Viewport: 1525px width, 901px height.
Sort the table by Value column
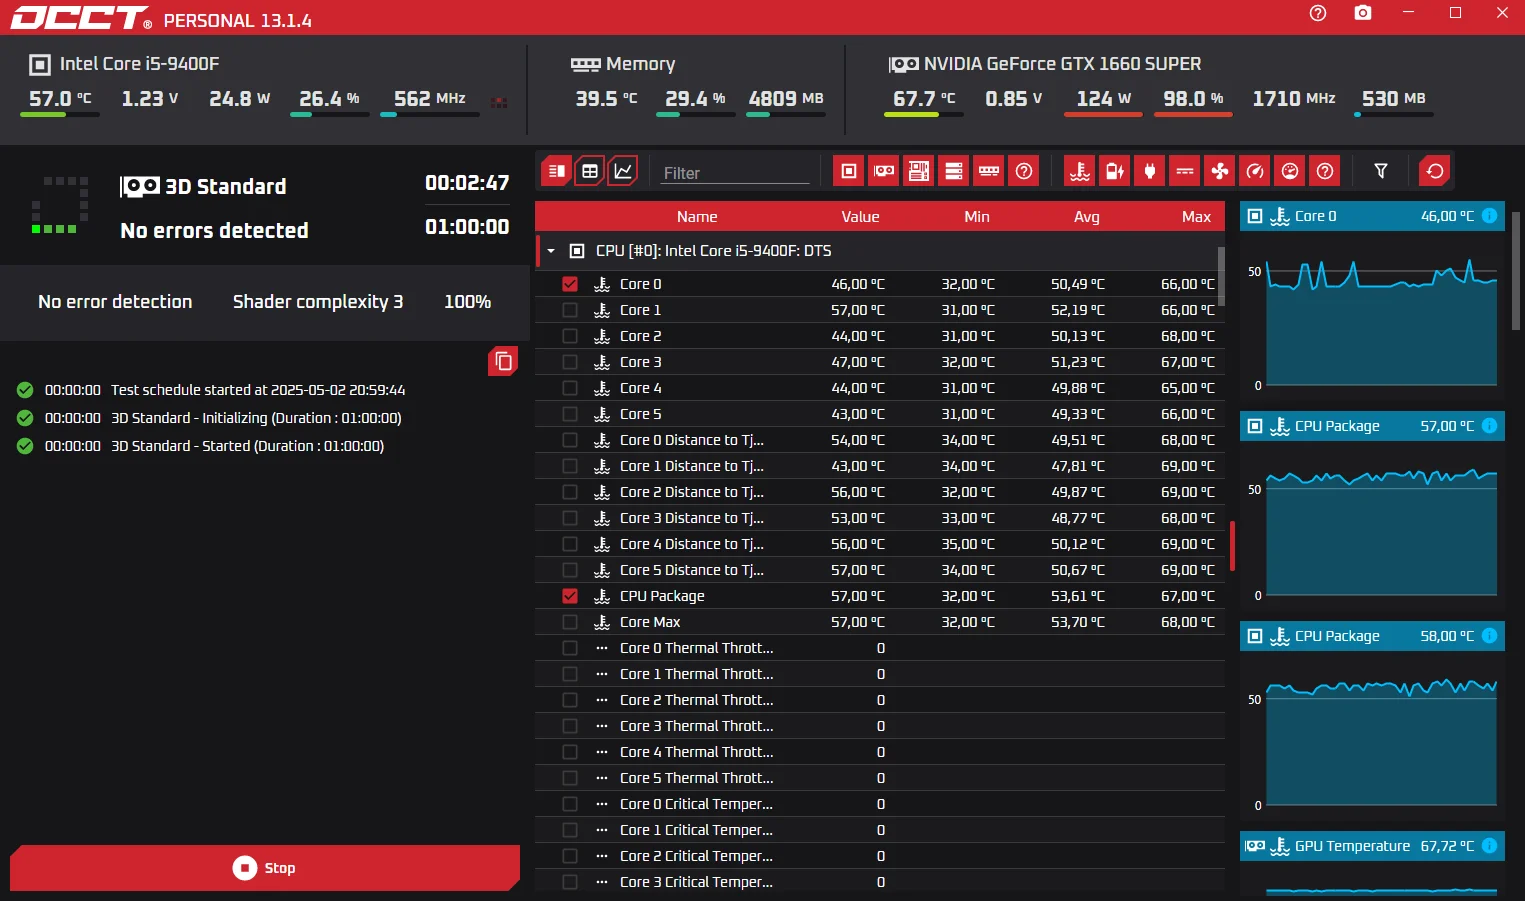860,217
